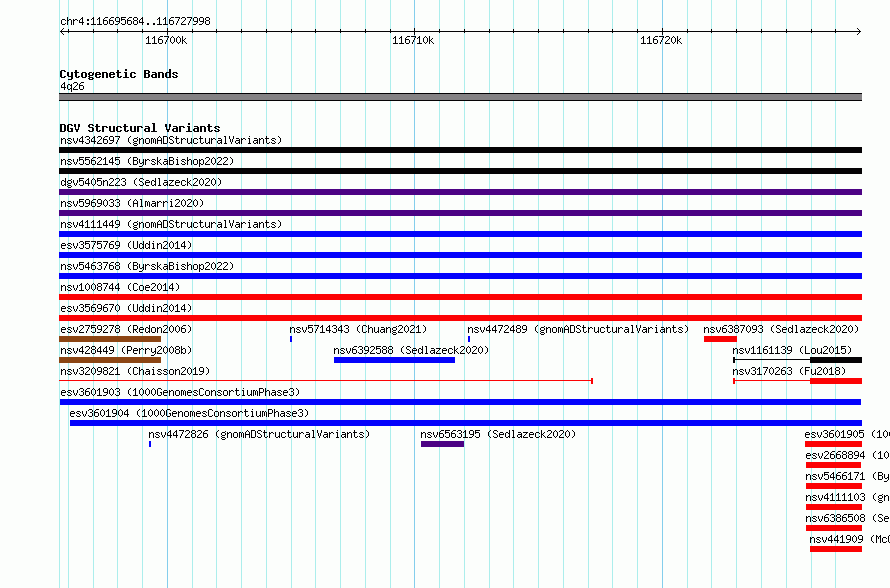The image size is (890, 588).
Task: Click the nsv5463768 ByrskaBishop2022 label
Action: coord(147,266)
